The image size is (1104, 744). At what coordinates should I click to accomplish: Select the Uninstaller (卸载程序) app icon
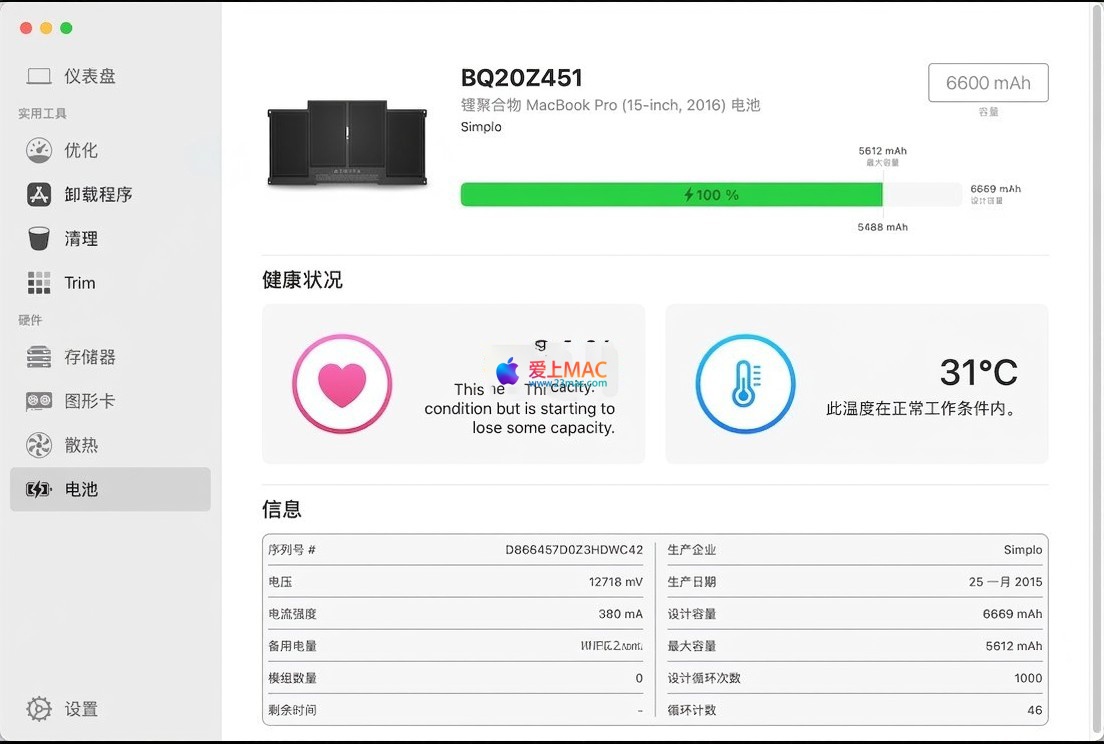click(39, 194)
